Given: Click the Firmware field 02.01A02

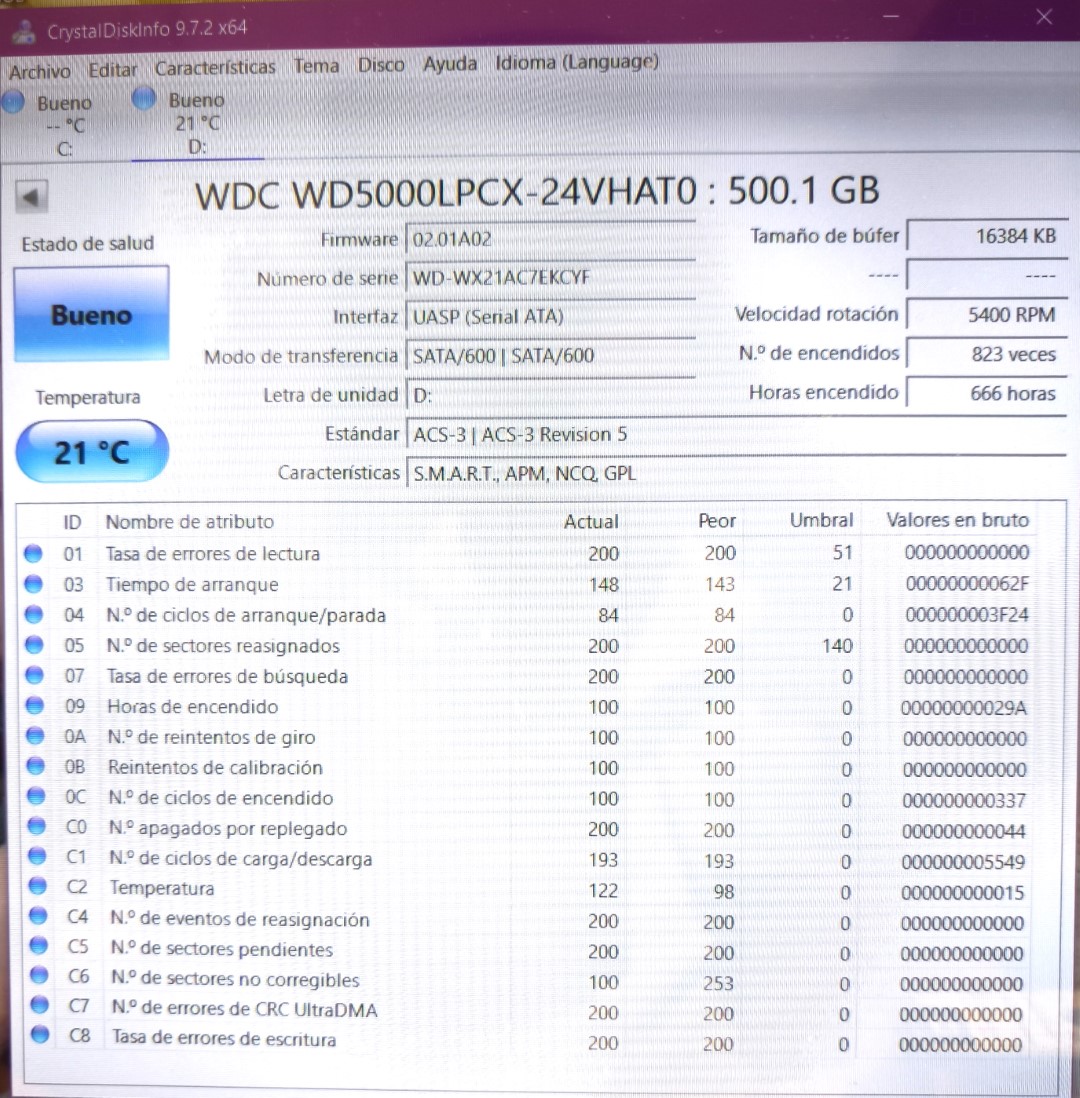Looking at the screenshot, I should [551, 239].
